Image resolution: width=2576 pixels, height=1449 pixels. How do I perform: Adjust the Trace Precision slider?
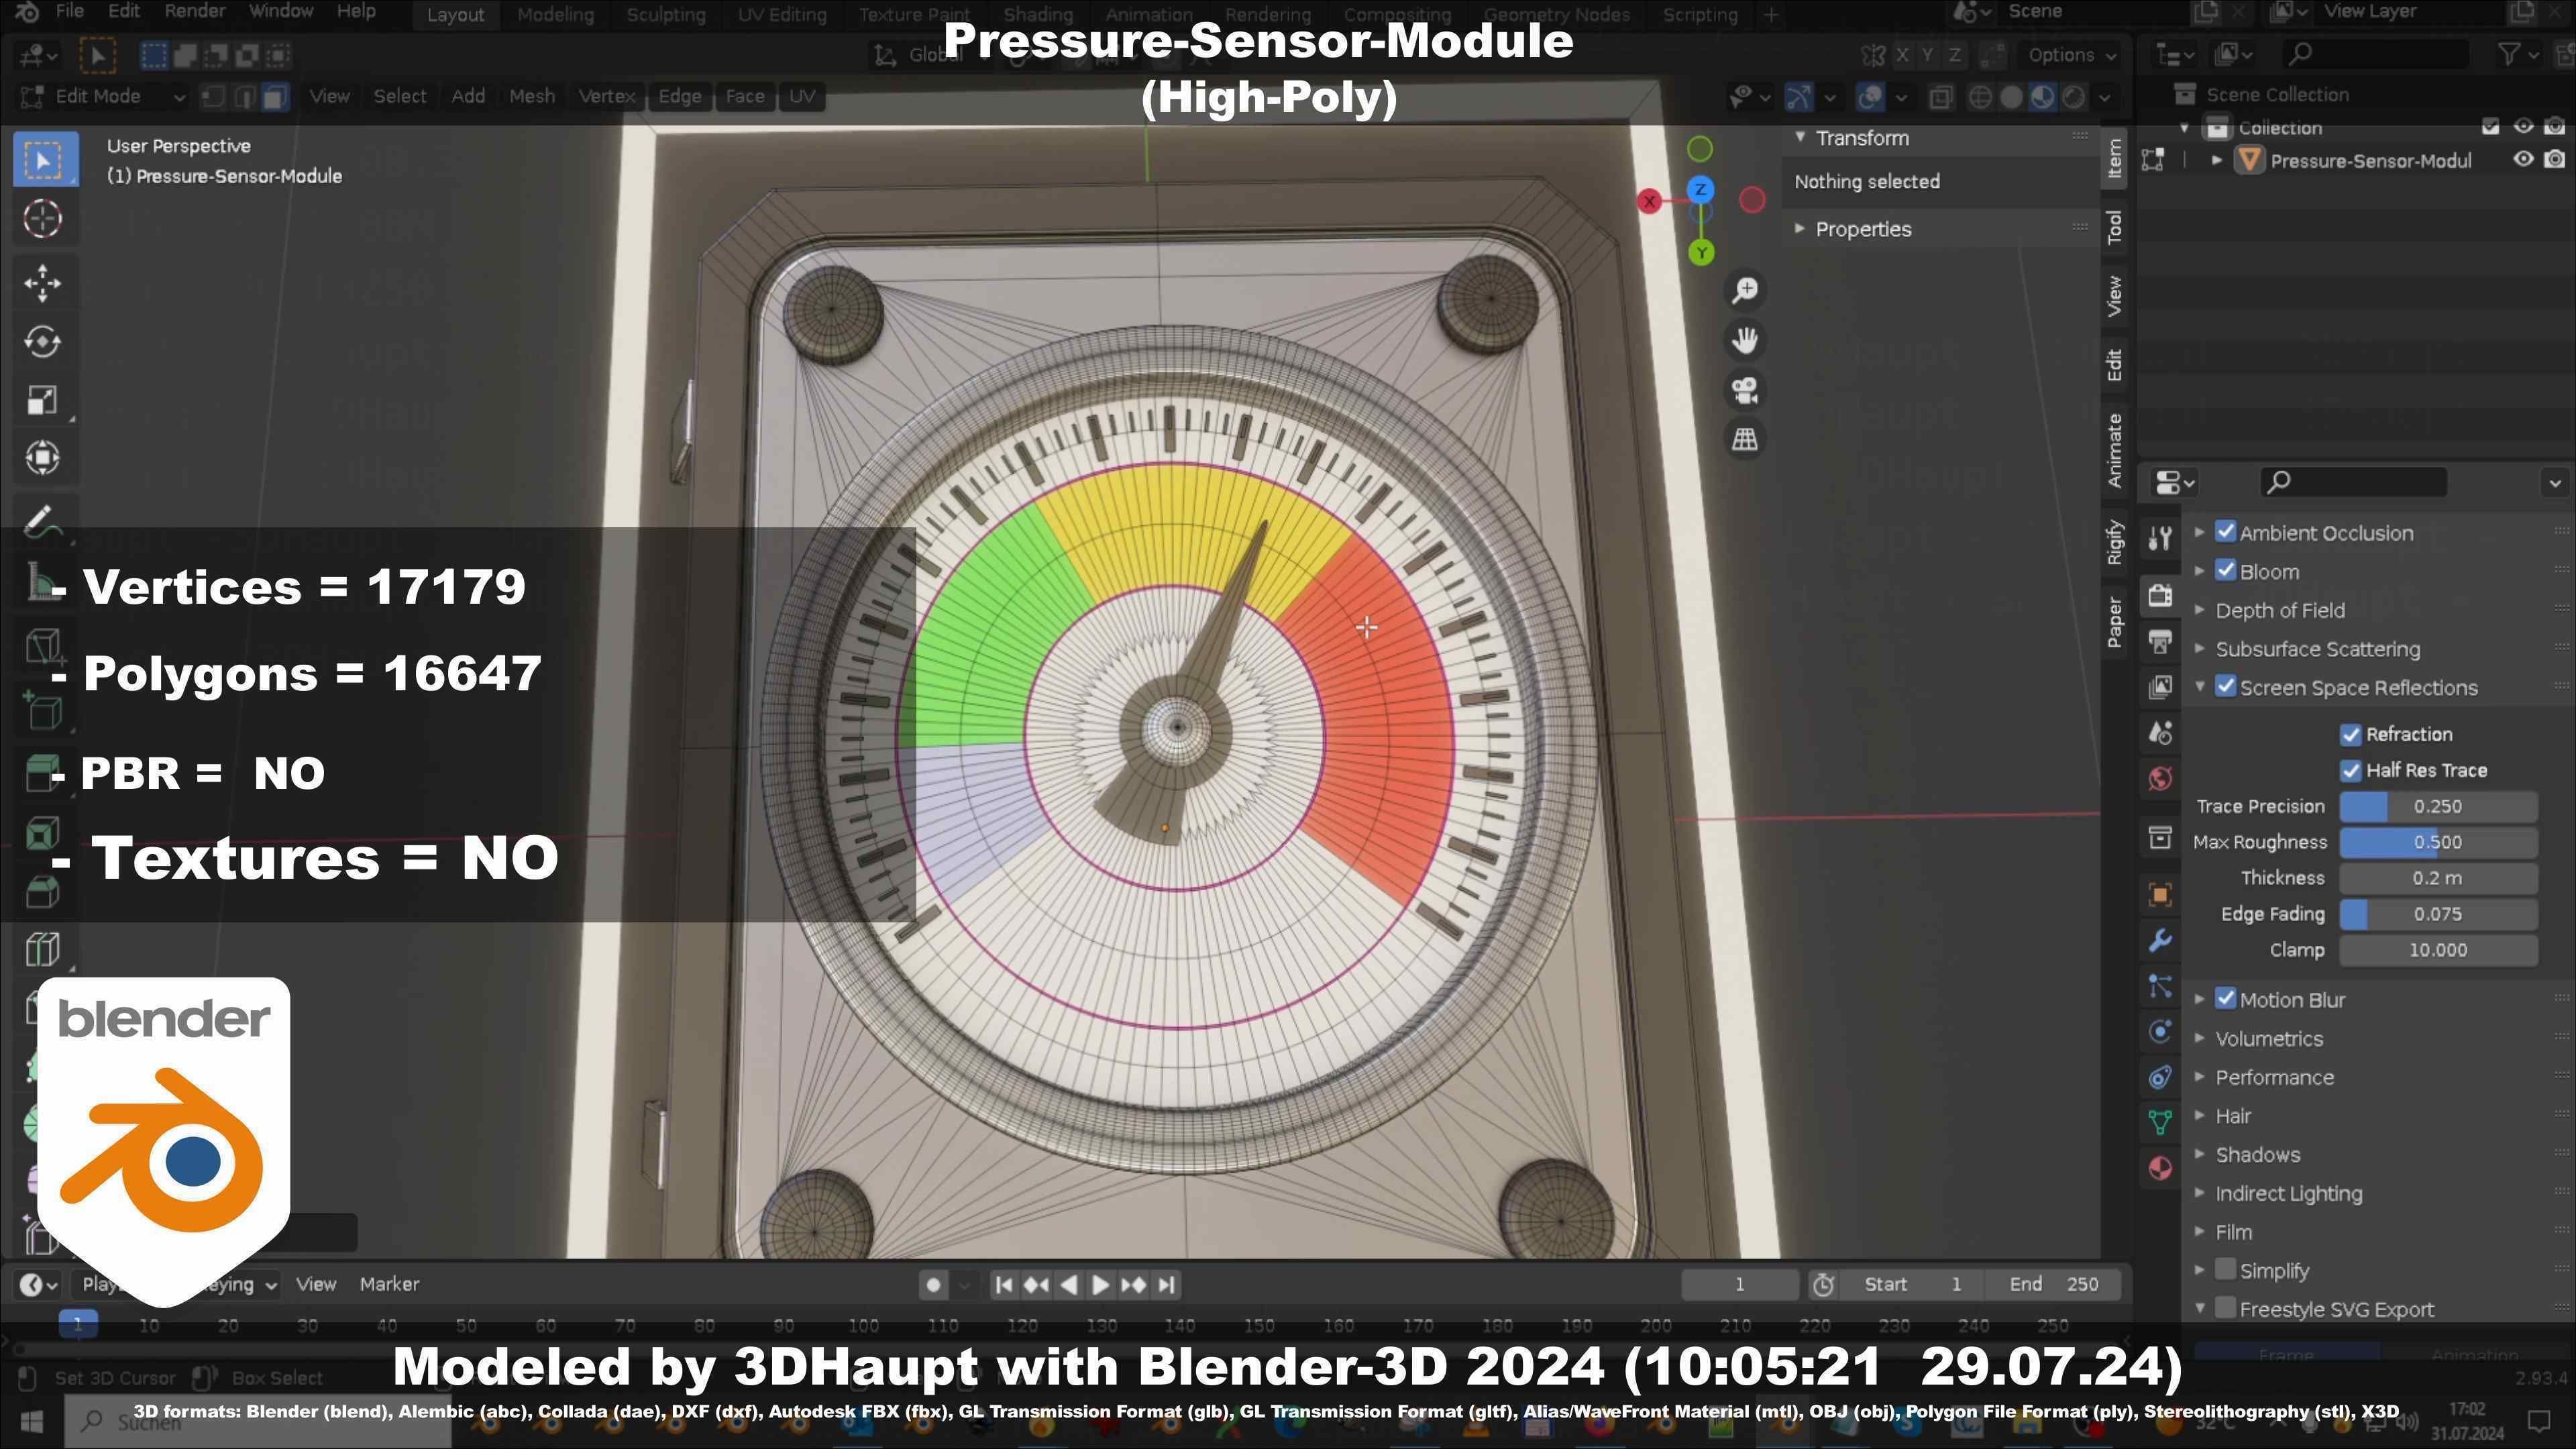tap(2438, 807)
